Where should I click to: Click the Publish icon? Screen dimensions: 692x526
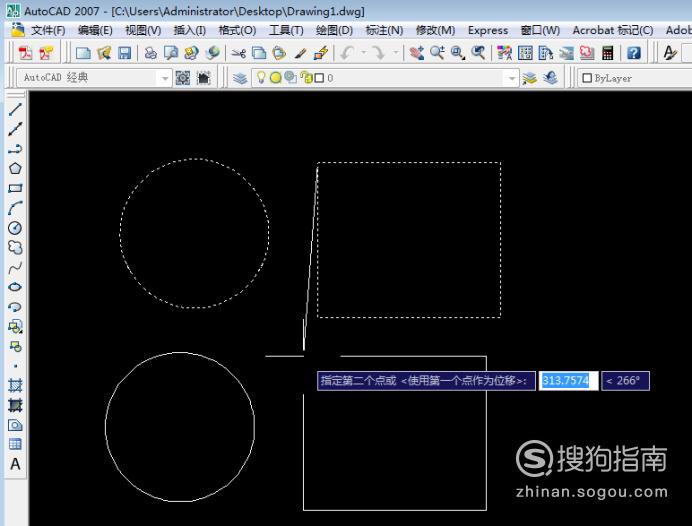tap(192, 53)
